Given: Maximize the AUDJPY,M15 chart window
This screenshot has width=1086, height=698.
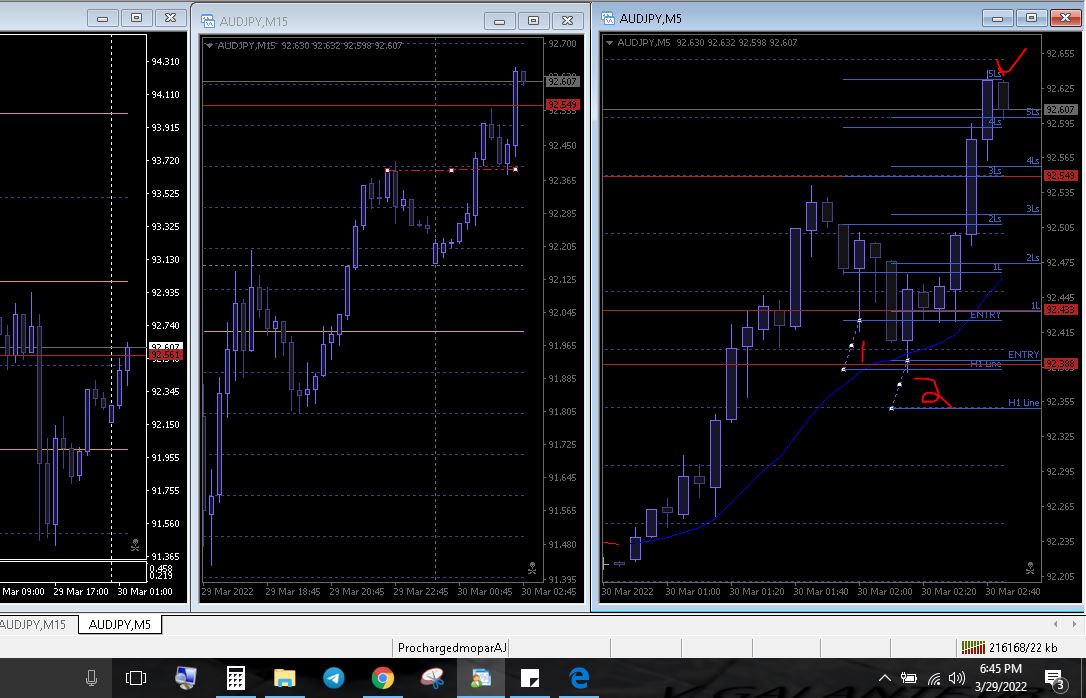Looking at the screenshot, I should point(533,21).
